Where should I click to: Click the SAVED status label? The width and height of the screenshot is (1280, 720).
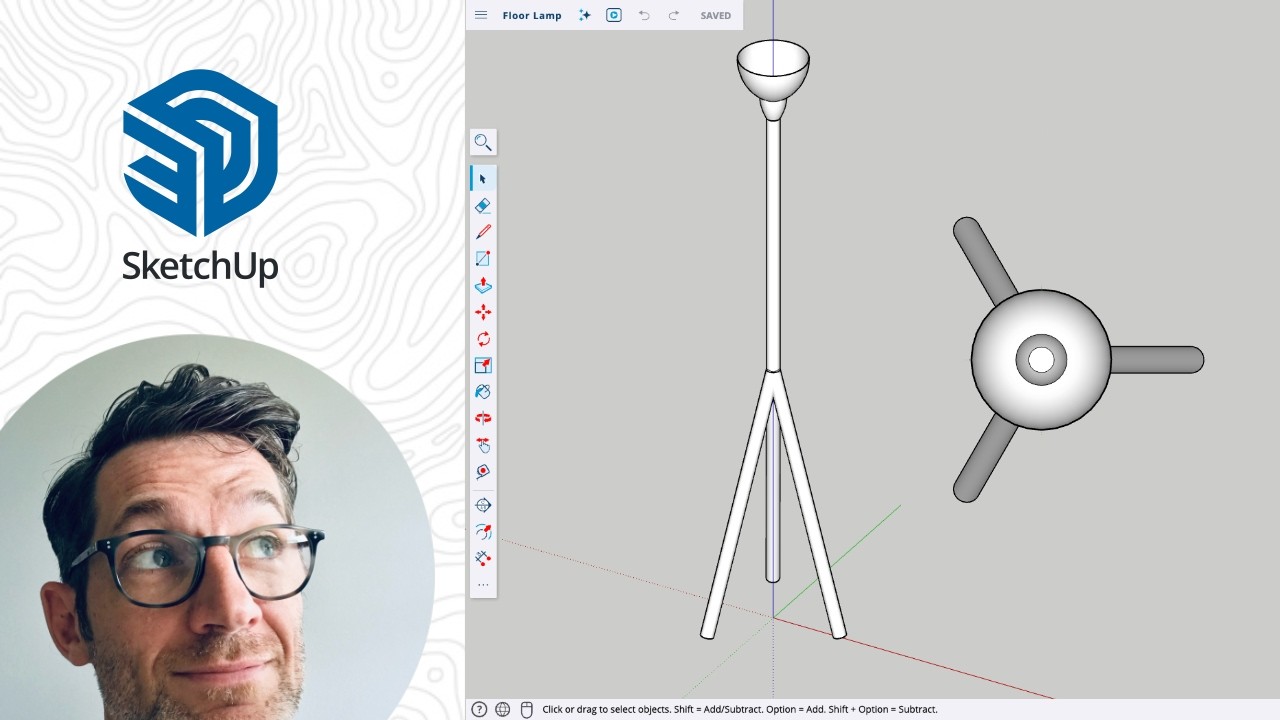(x=716, y=15)
